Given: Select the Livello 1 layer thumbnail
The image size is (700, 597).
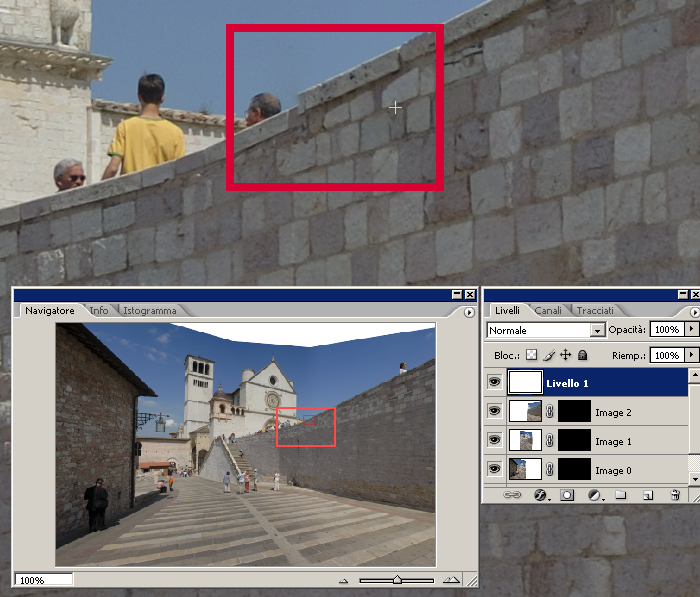Looking at the screenshot, I should [525, 382].
